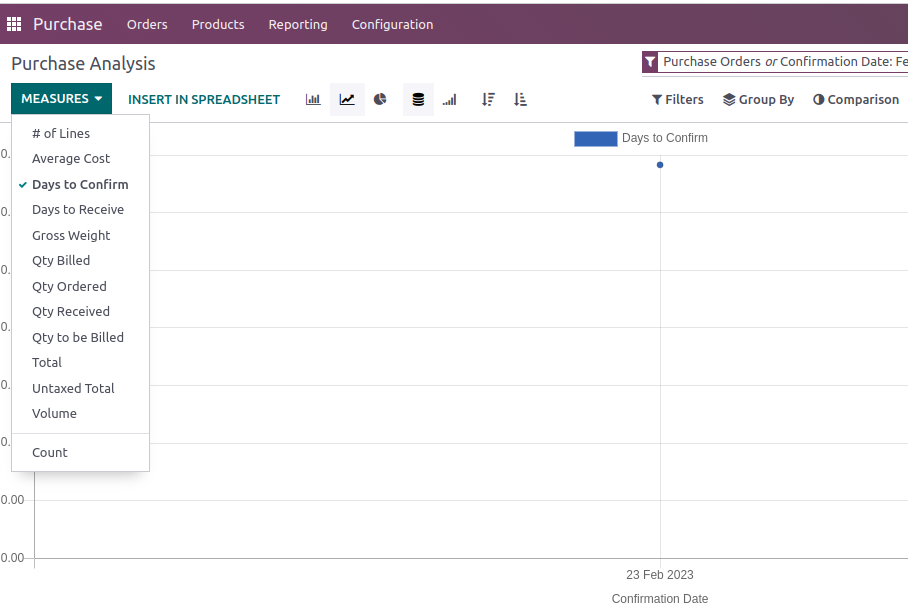The width and height of the screenshot is (908, 604).
Task: Sort chart in descending order
Action: tap(488, 100)
